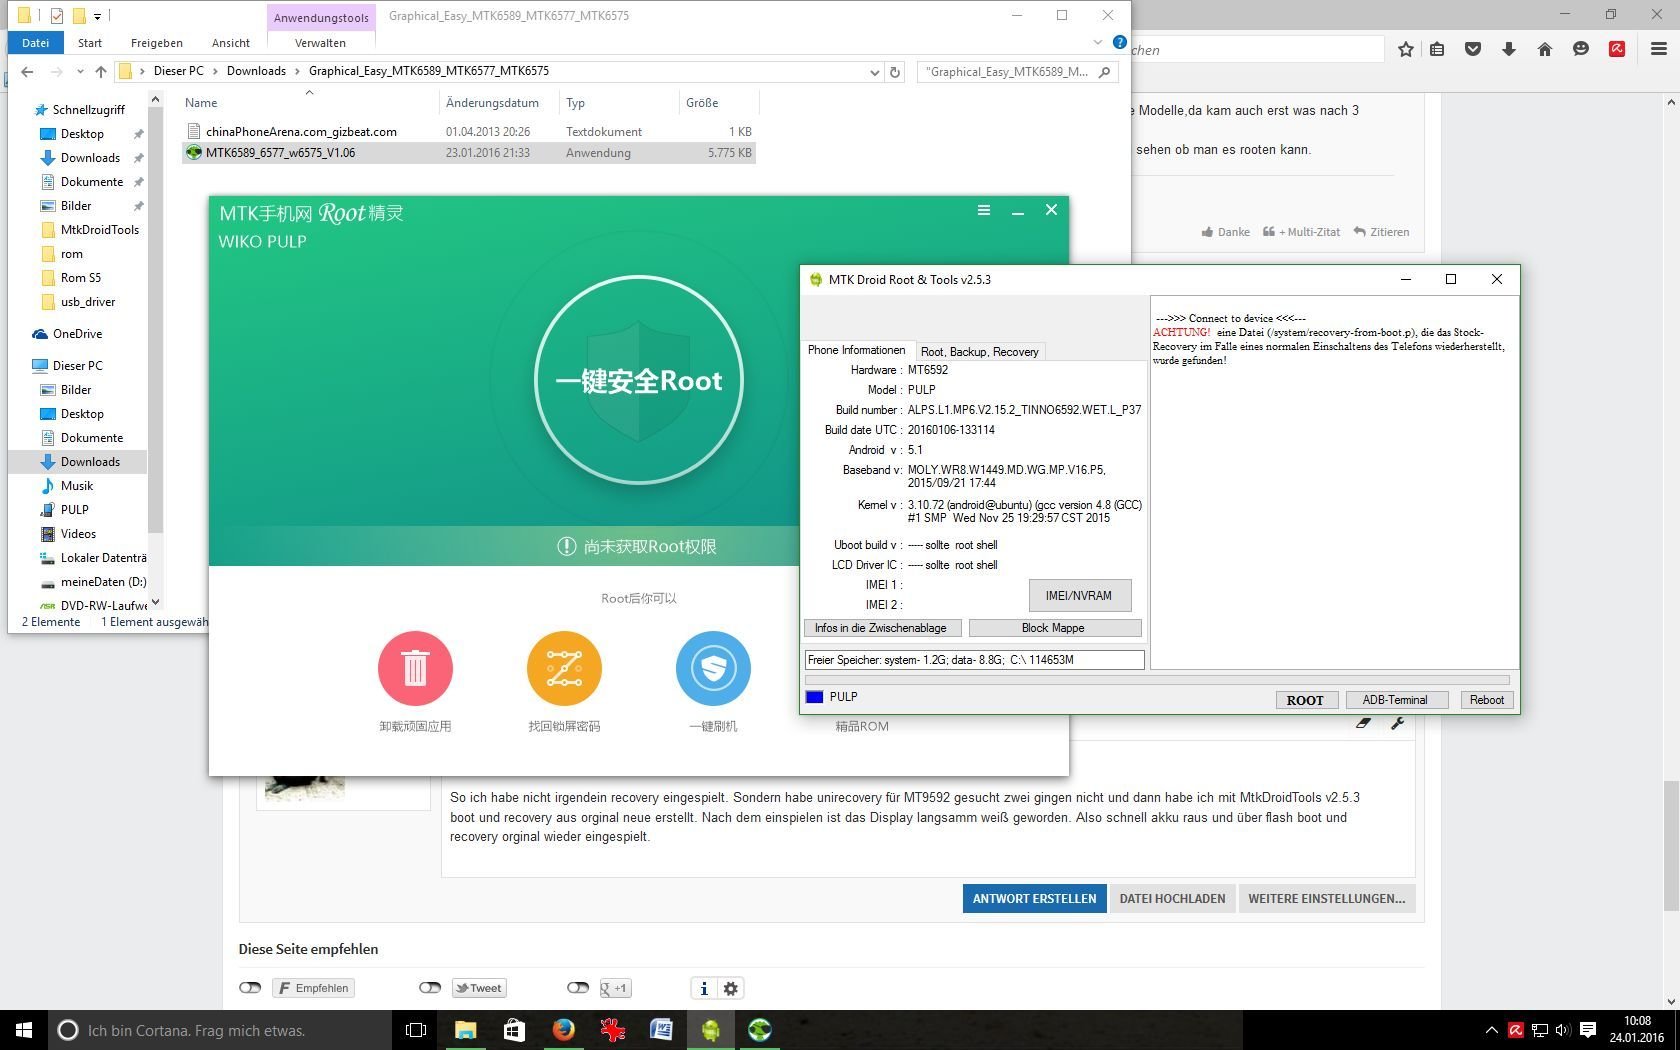
Task: Open usb_driver folder in sidebar
Action: 87,302
